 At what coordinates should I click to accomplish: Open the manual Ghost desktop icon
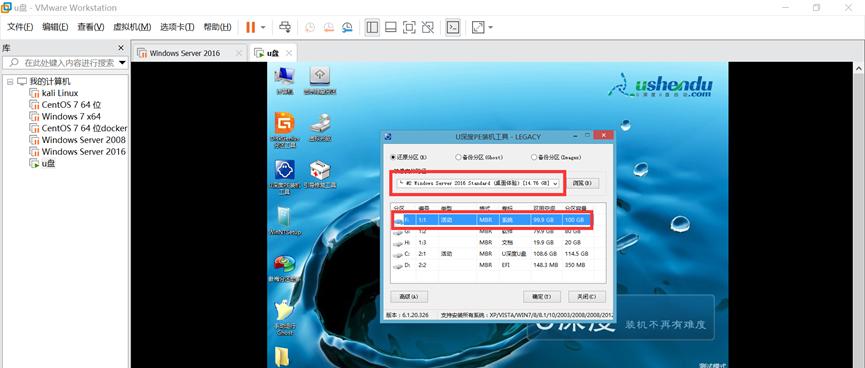(x=285, y=318)
